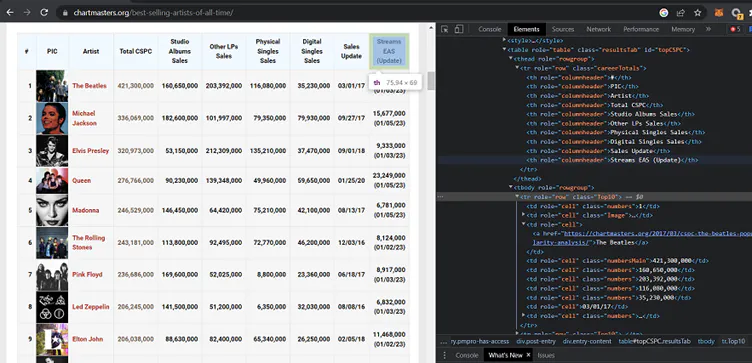Collapse the tr careerTotals node
The height and width of the screenshot is (363, 752).
click(517, 68)
